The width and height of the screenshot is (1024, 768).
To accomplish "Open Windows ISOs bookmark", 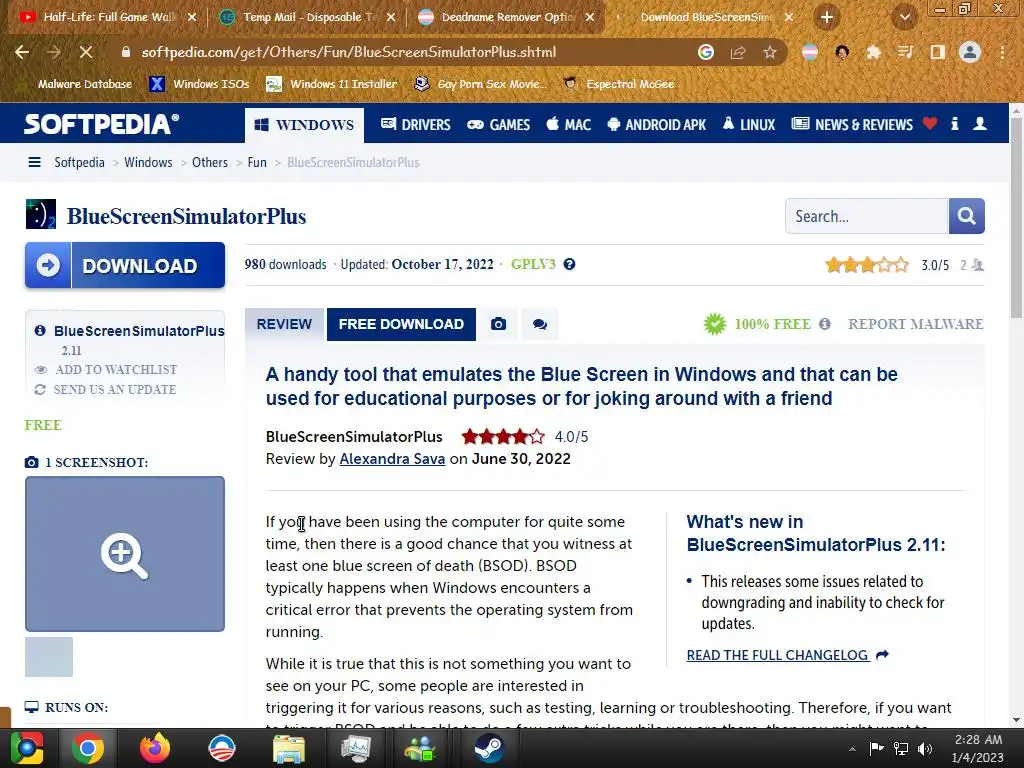I will (x=199, y=84).
